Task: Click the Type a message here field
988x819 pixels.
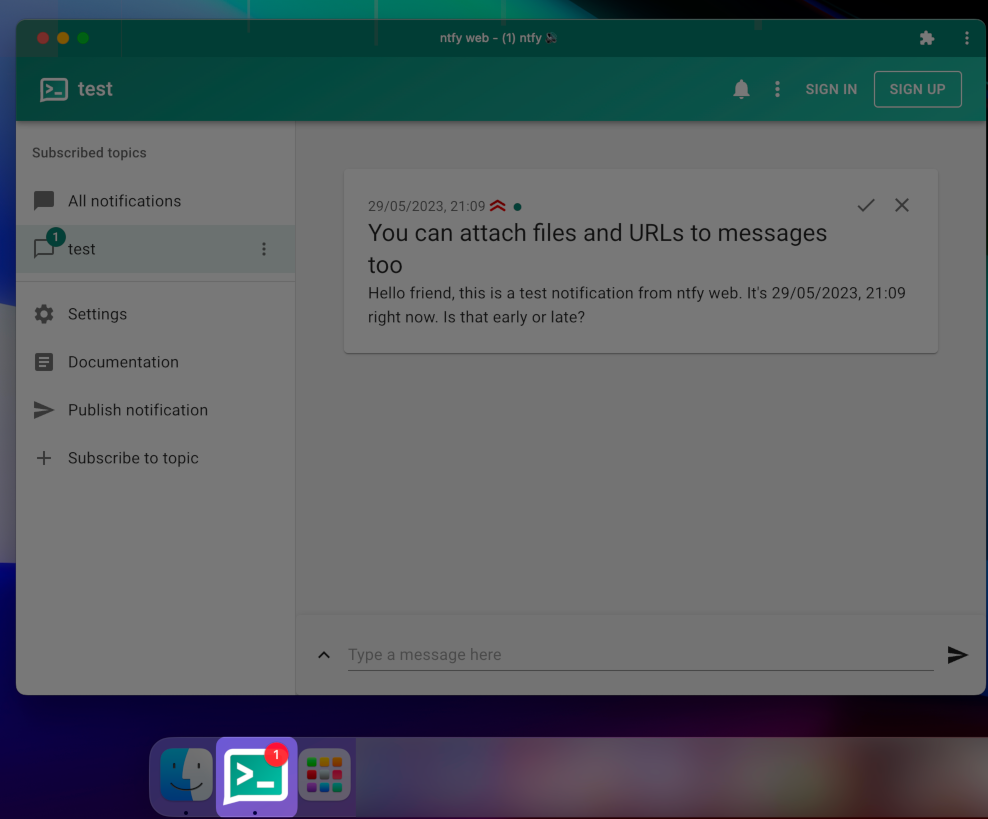Action: coord(640,655)
